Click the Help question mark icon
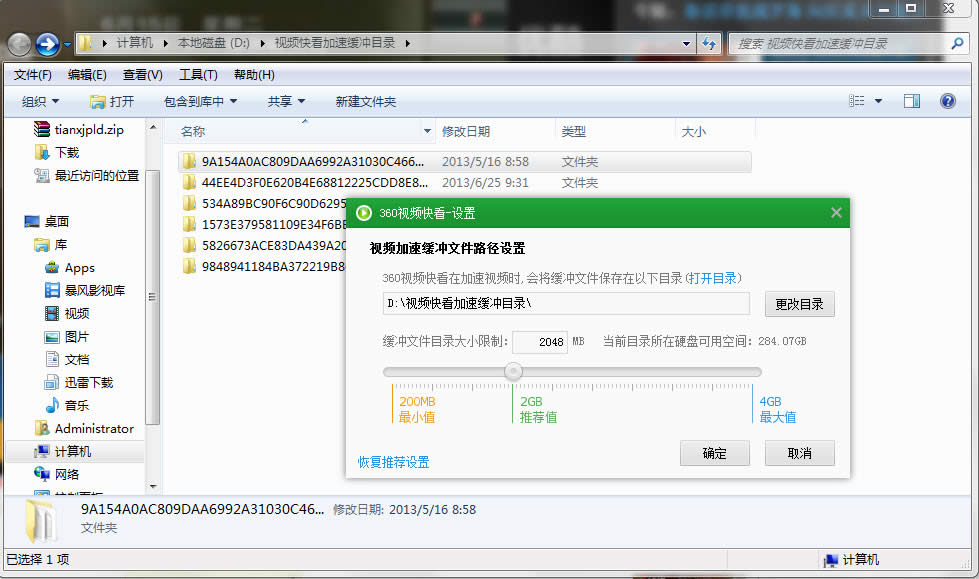 pos(946,100)
